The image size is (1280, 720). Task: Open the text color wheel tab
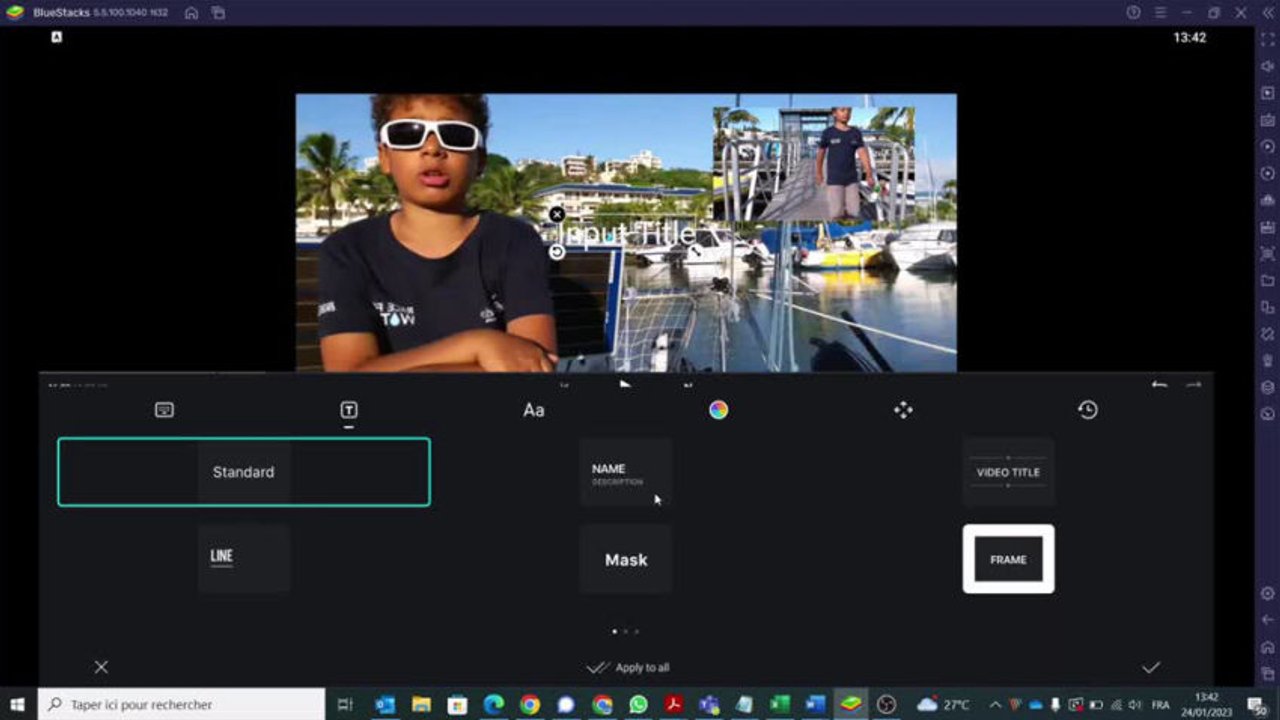click(x=718, y=409)
